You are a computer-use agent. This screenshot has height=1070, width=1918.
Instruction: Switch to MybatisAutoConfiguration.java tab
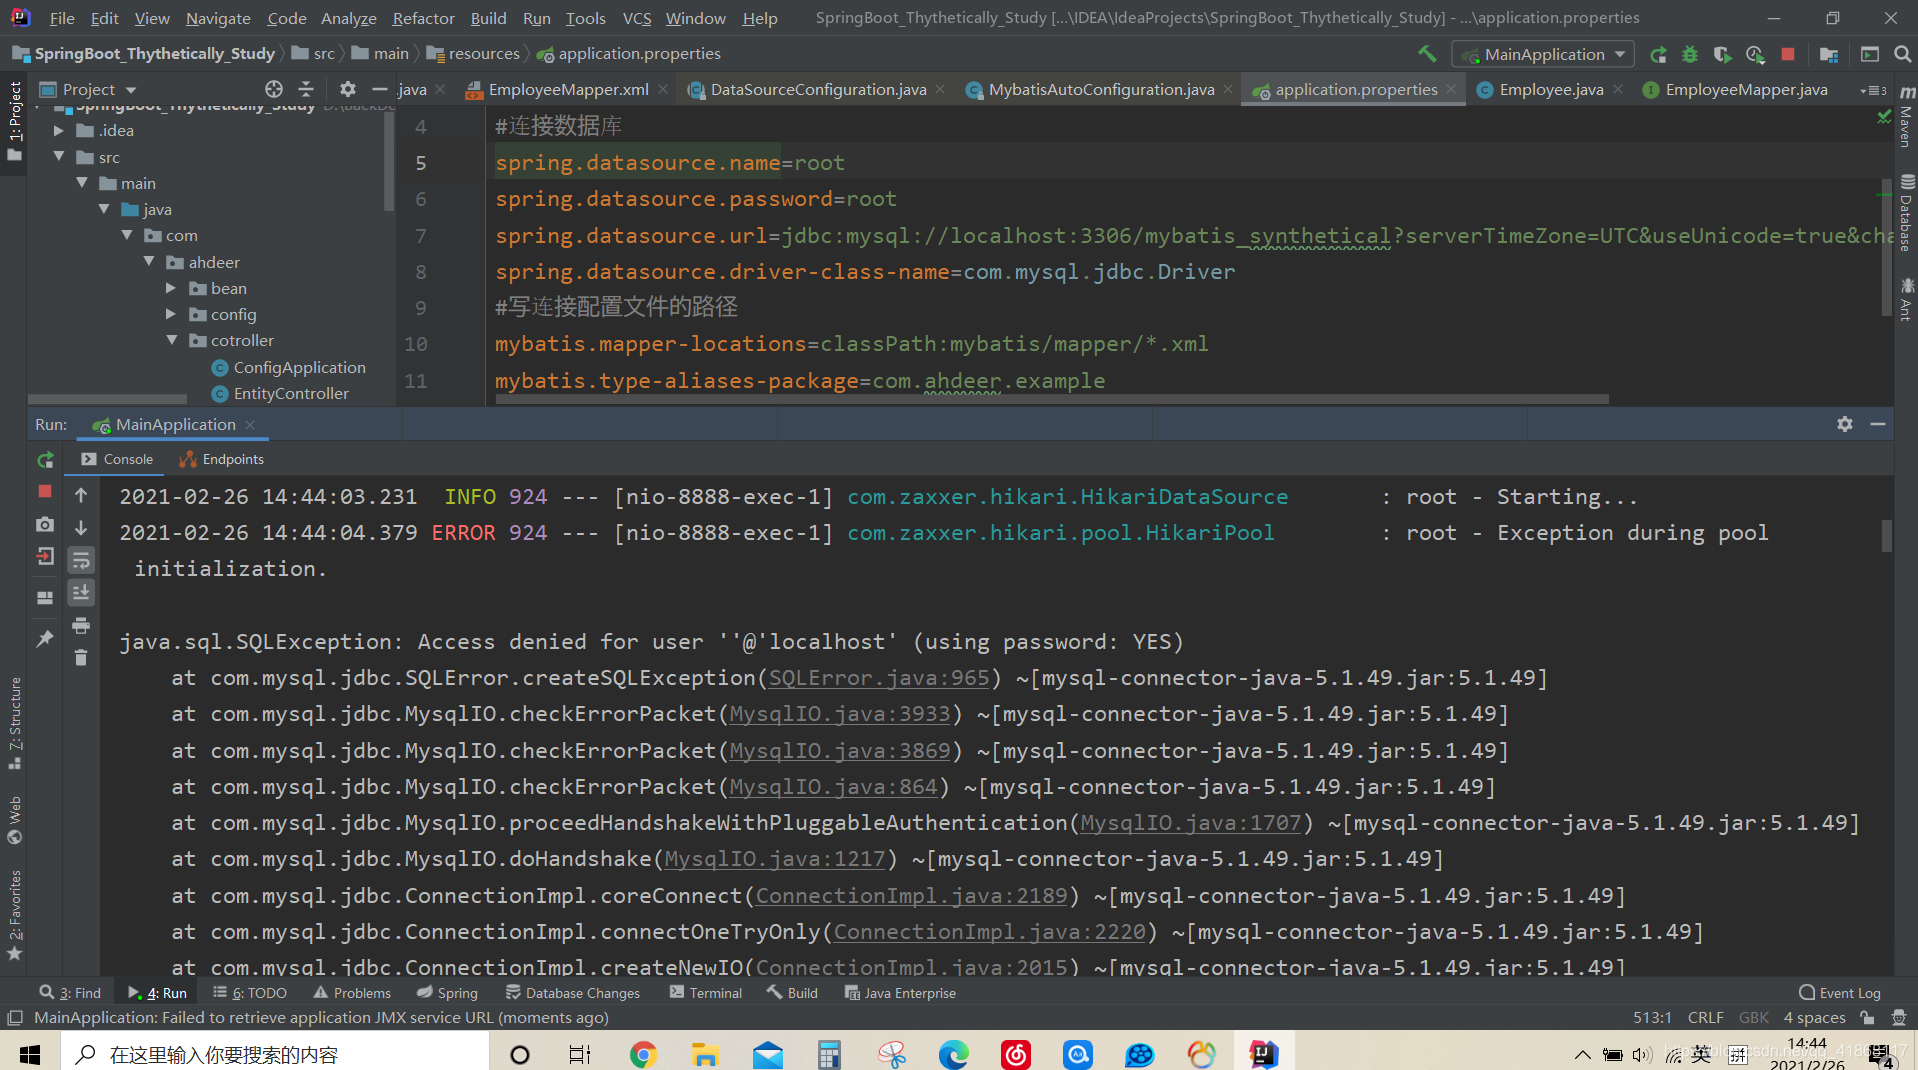(x=1100, y=90)
